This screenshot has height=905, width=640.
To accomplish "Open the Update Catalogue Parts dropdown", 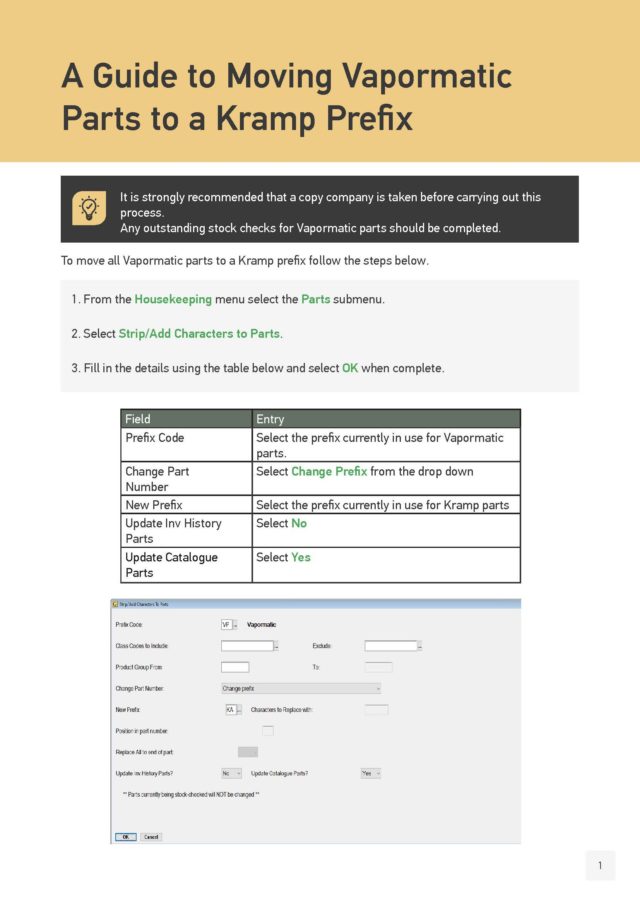I will pyautogui.click(x=377, y=773).
